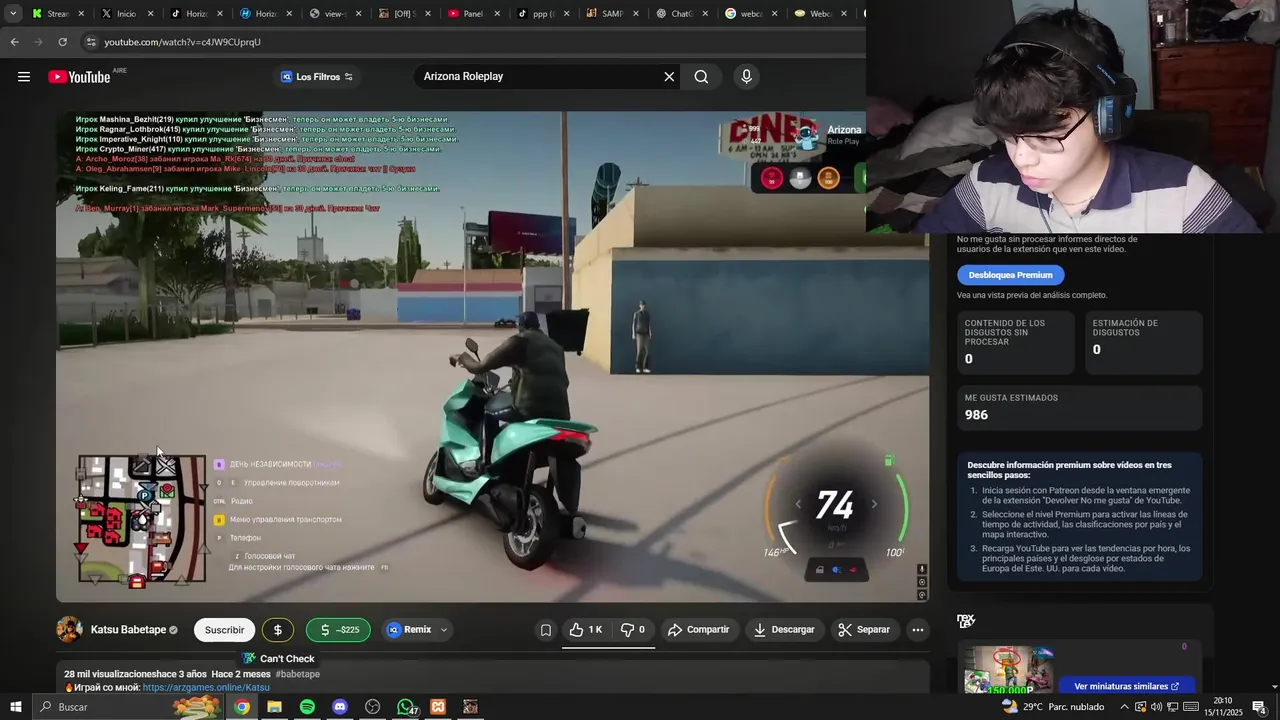Screen dimensions: 1280x720
Task: Click the 29°C Parc. nublado weather widget
Action: click(1053, 707)
